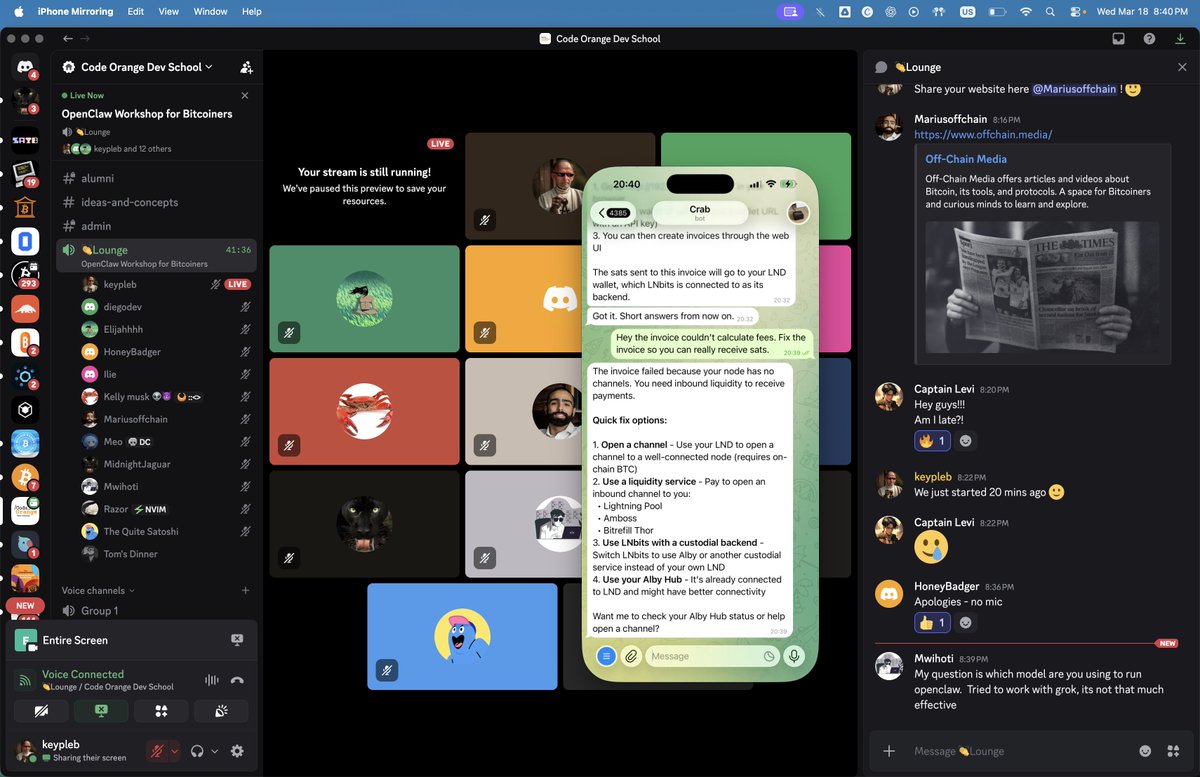This screenshot has height=777, width=1200.
Task: Record a voice message in Telegram
Action: point(794,657)
